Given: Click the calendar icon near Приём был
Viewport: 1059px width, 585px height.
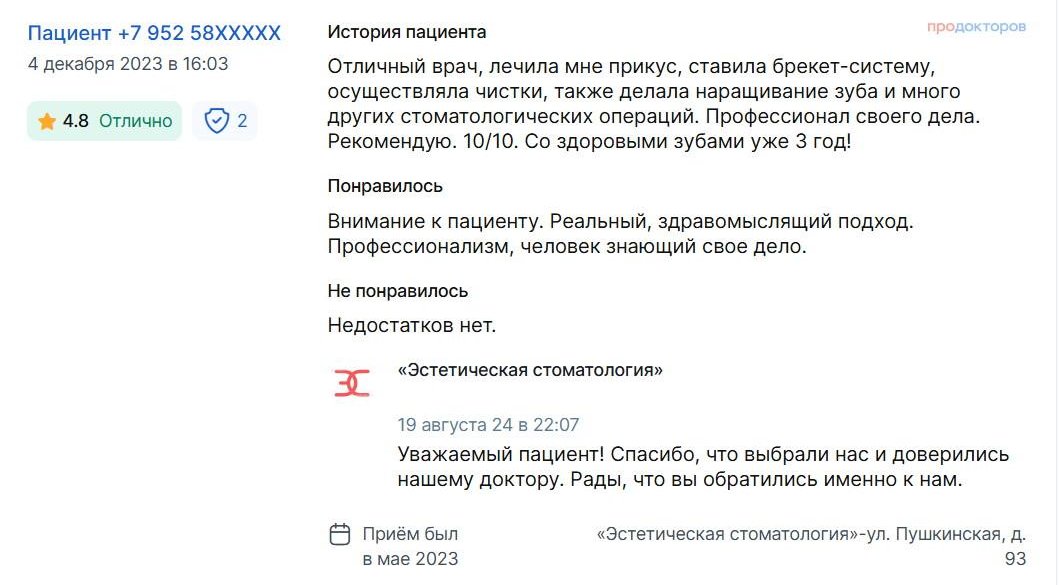Looking at the screenshot, I should 340,534.
